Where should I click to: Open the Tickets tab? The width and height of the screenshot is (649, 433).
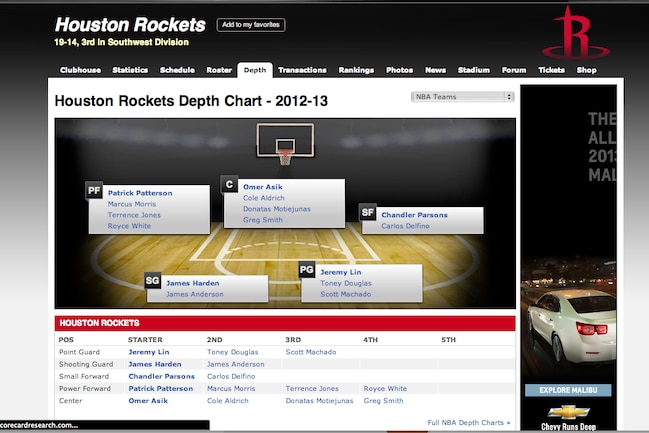tap(551, 70)
